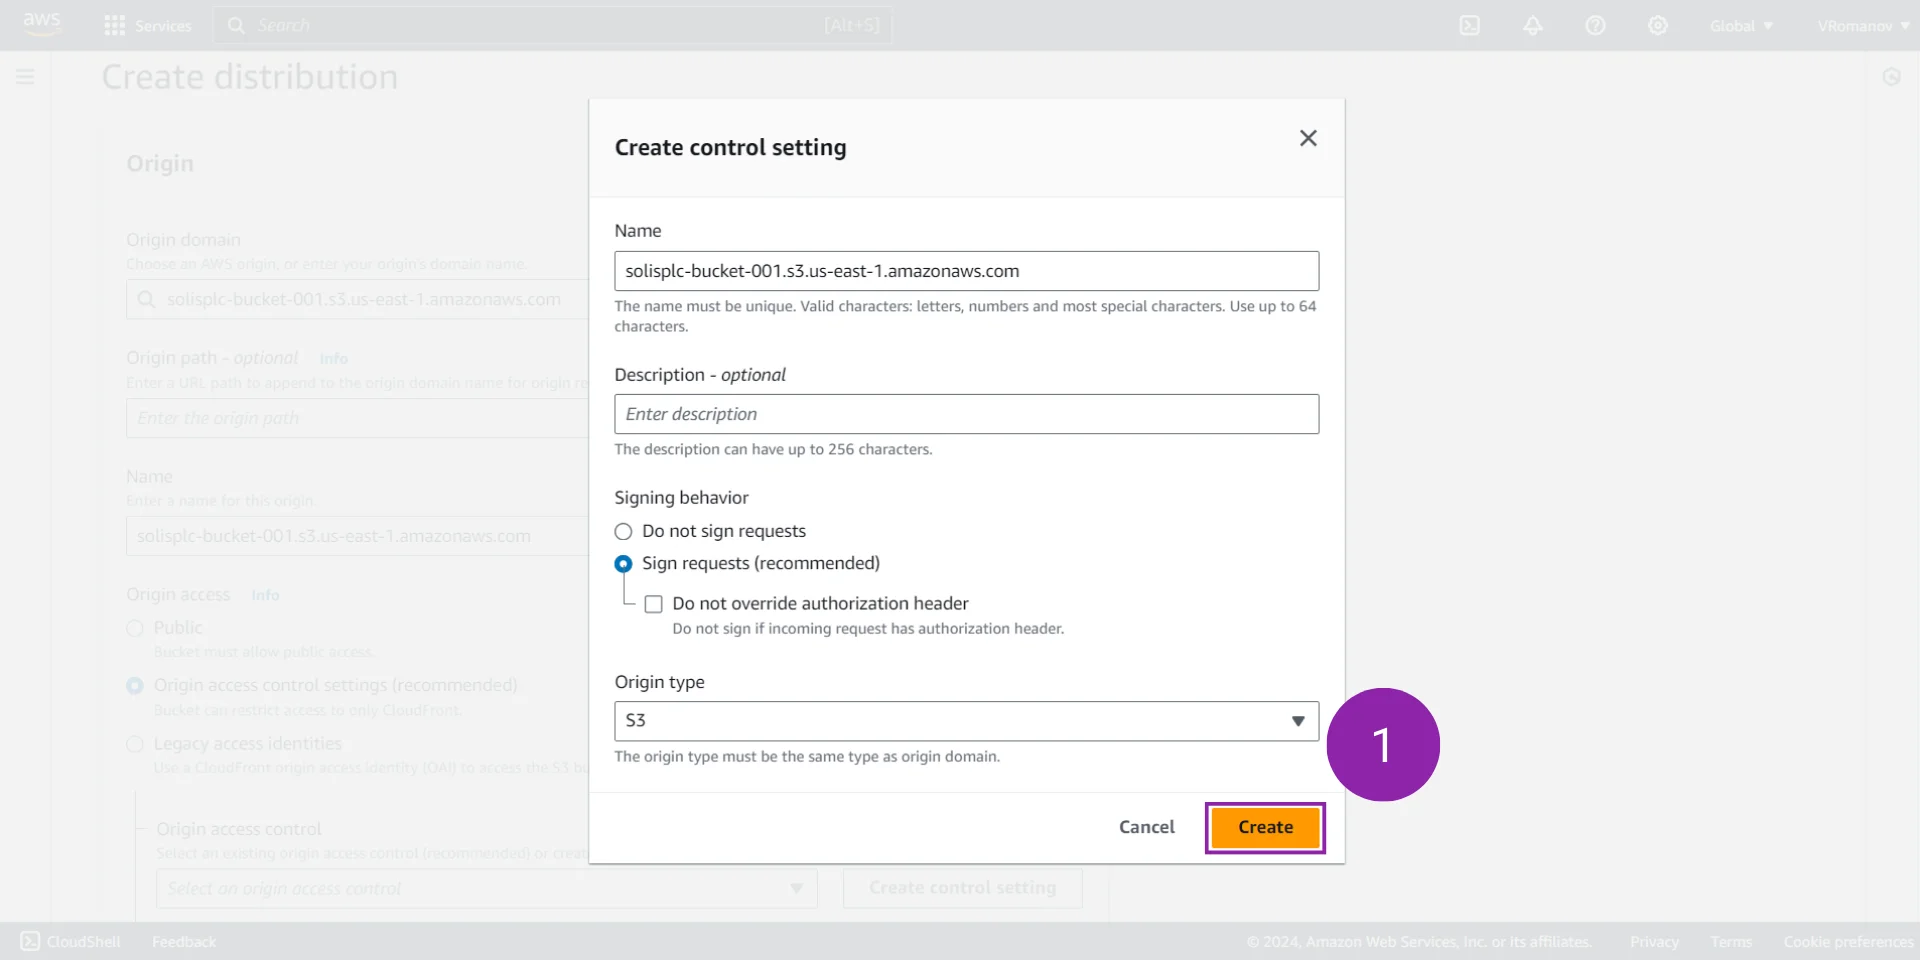
Task: Click the background origin Name field
Action: tap(357, 536)
